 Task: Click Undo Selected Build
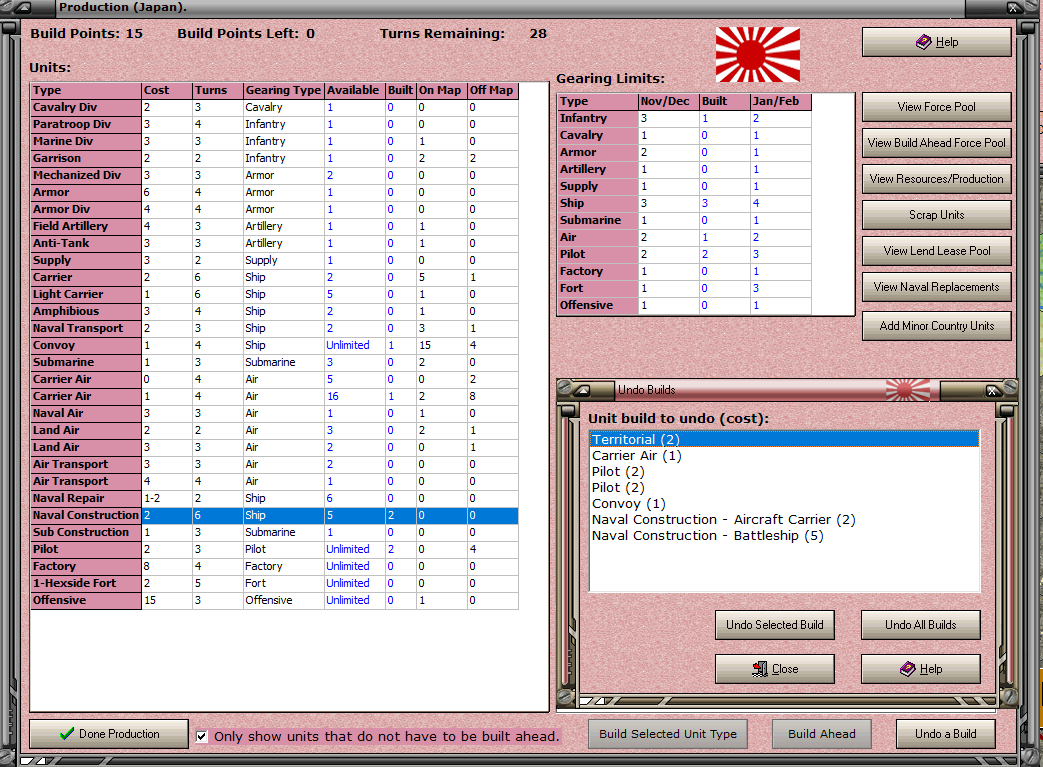pyautogui.click(x=775, y=625)
